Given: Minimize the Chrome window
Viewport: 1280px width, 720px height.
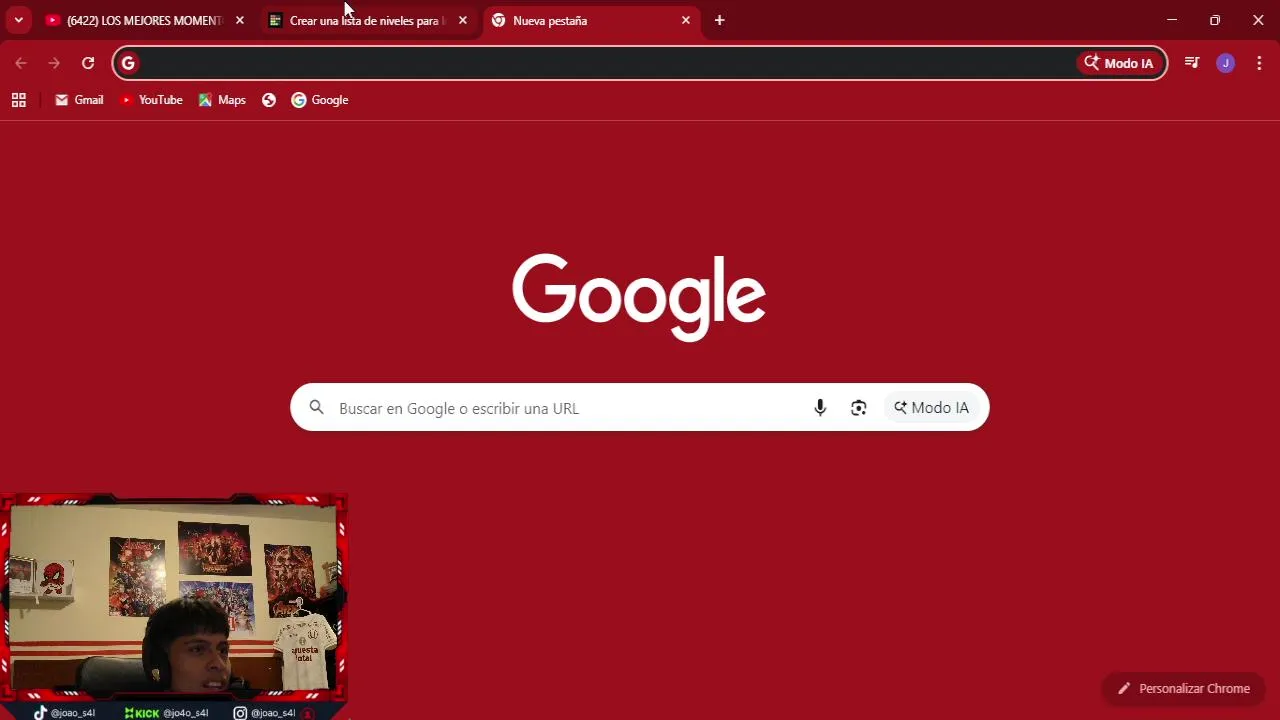Looking at the screenshot, I should coord(1172,20).
